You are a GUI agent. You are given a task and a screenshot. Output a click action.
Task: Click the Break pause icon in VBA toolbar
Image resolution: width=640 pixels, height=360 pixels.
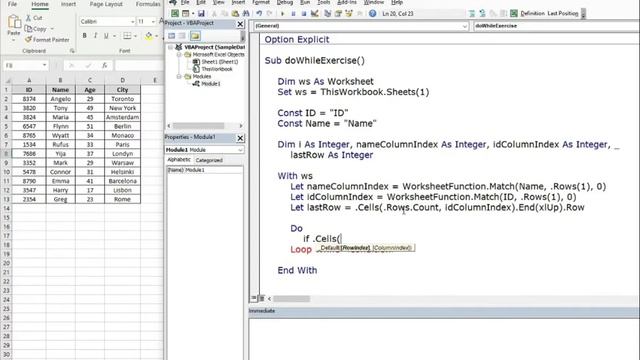293,13
